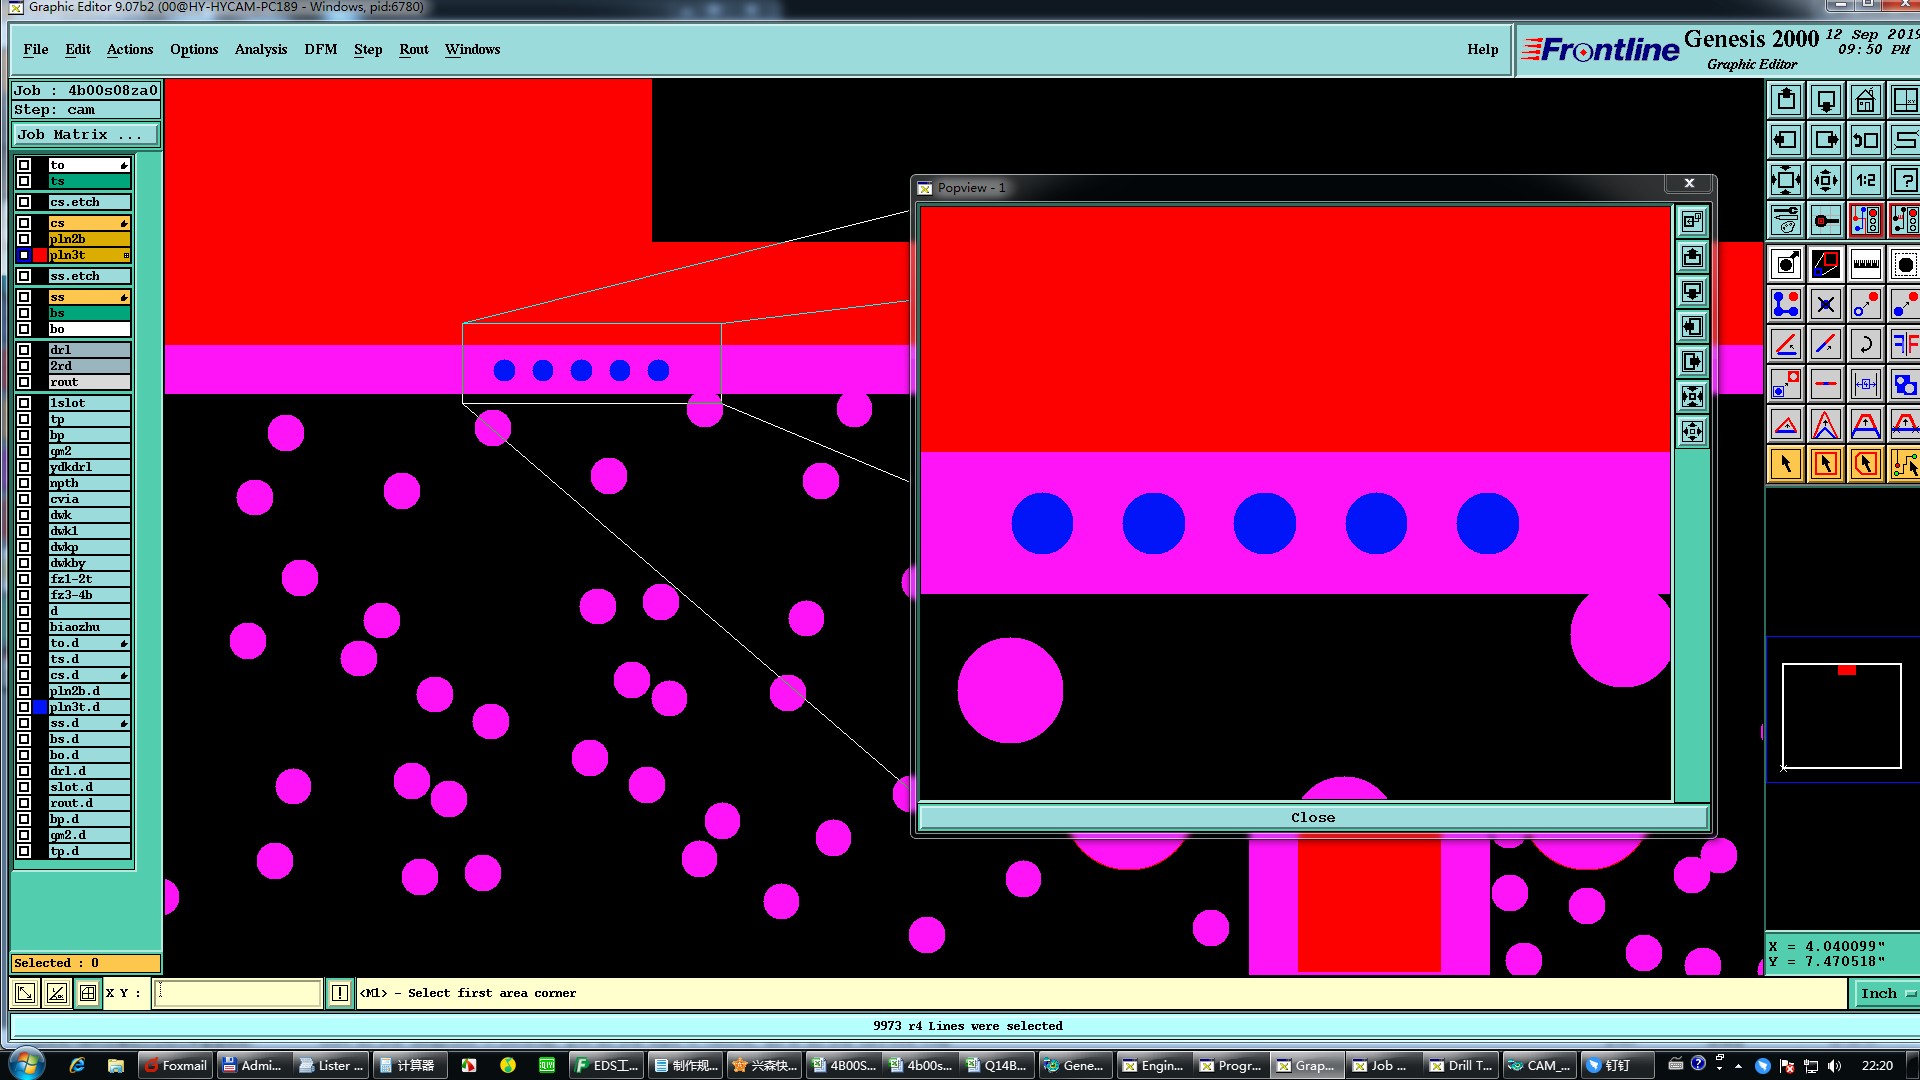This screenshot has height=1080, width=1920.
Task: Toggle checkbox for rout layer
Action: coord(24,382)
